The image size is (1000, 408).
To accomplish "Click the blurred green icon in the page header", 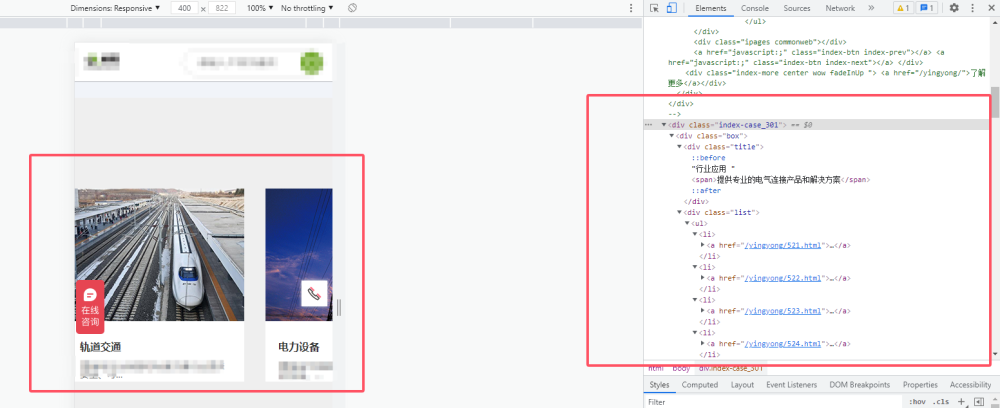I will click(311, 62).
